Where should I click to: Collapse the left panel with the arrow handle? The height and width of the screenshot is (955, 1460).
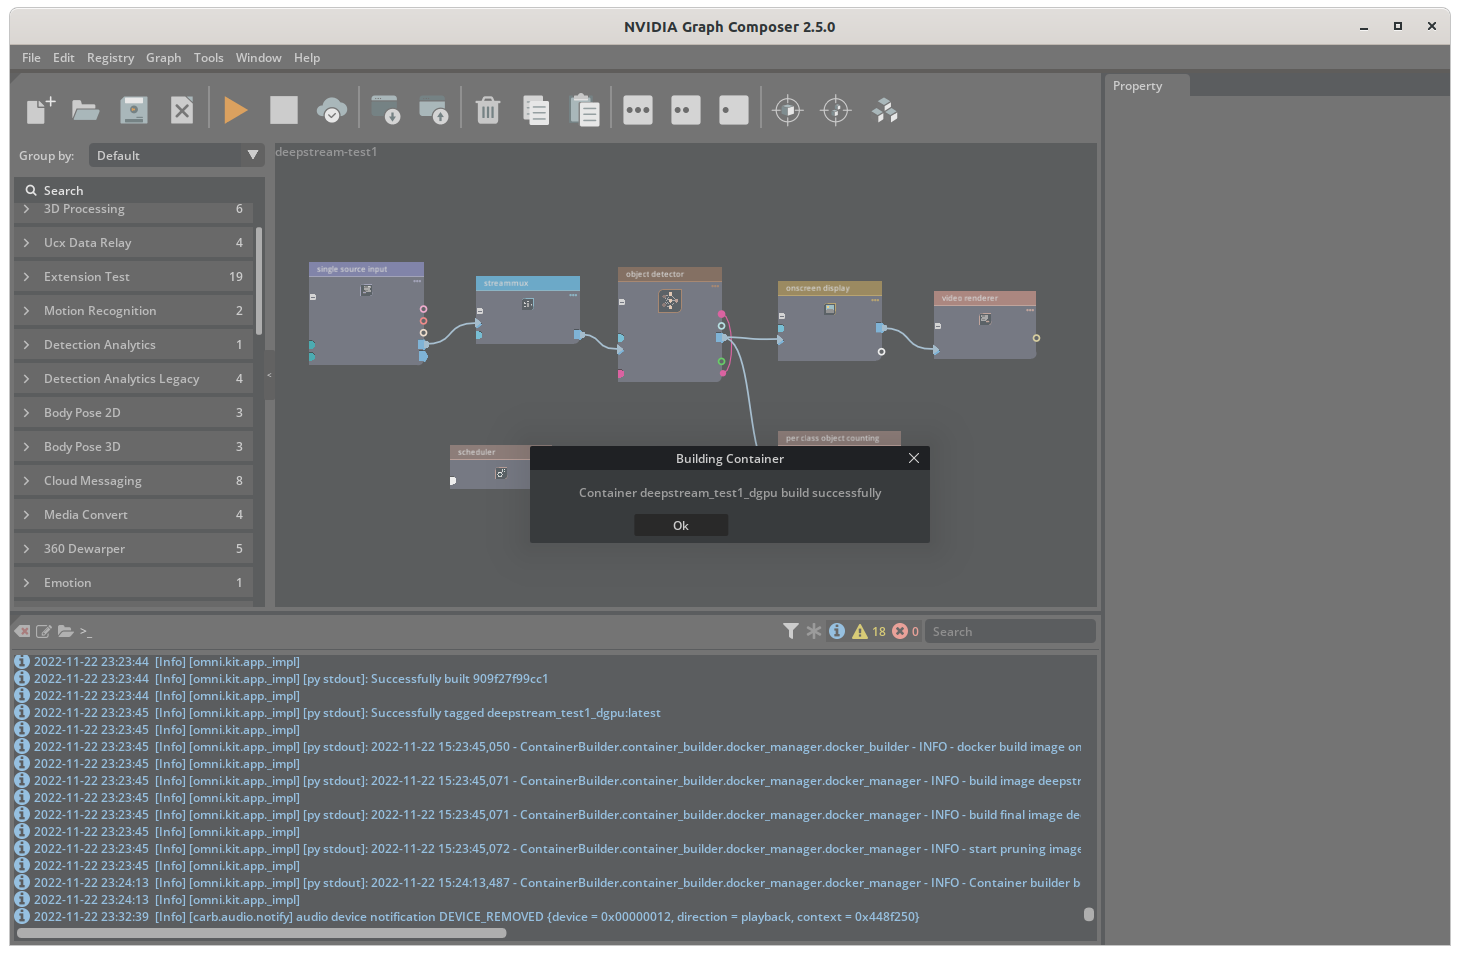point(269,375)
